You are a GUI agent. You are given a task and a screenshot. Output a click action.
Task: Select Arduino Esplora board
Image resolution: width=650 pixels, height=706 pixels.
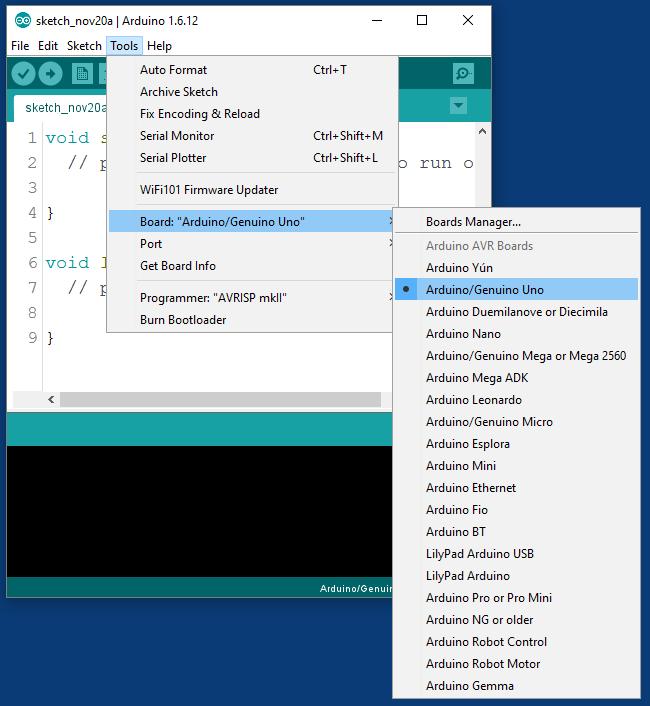516,444
